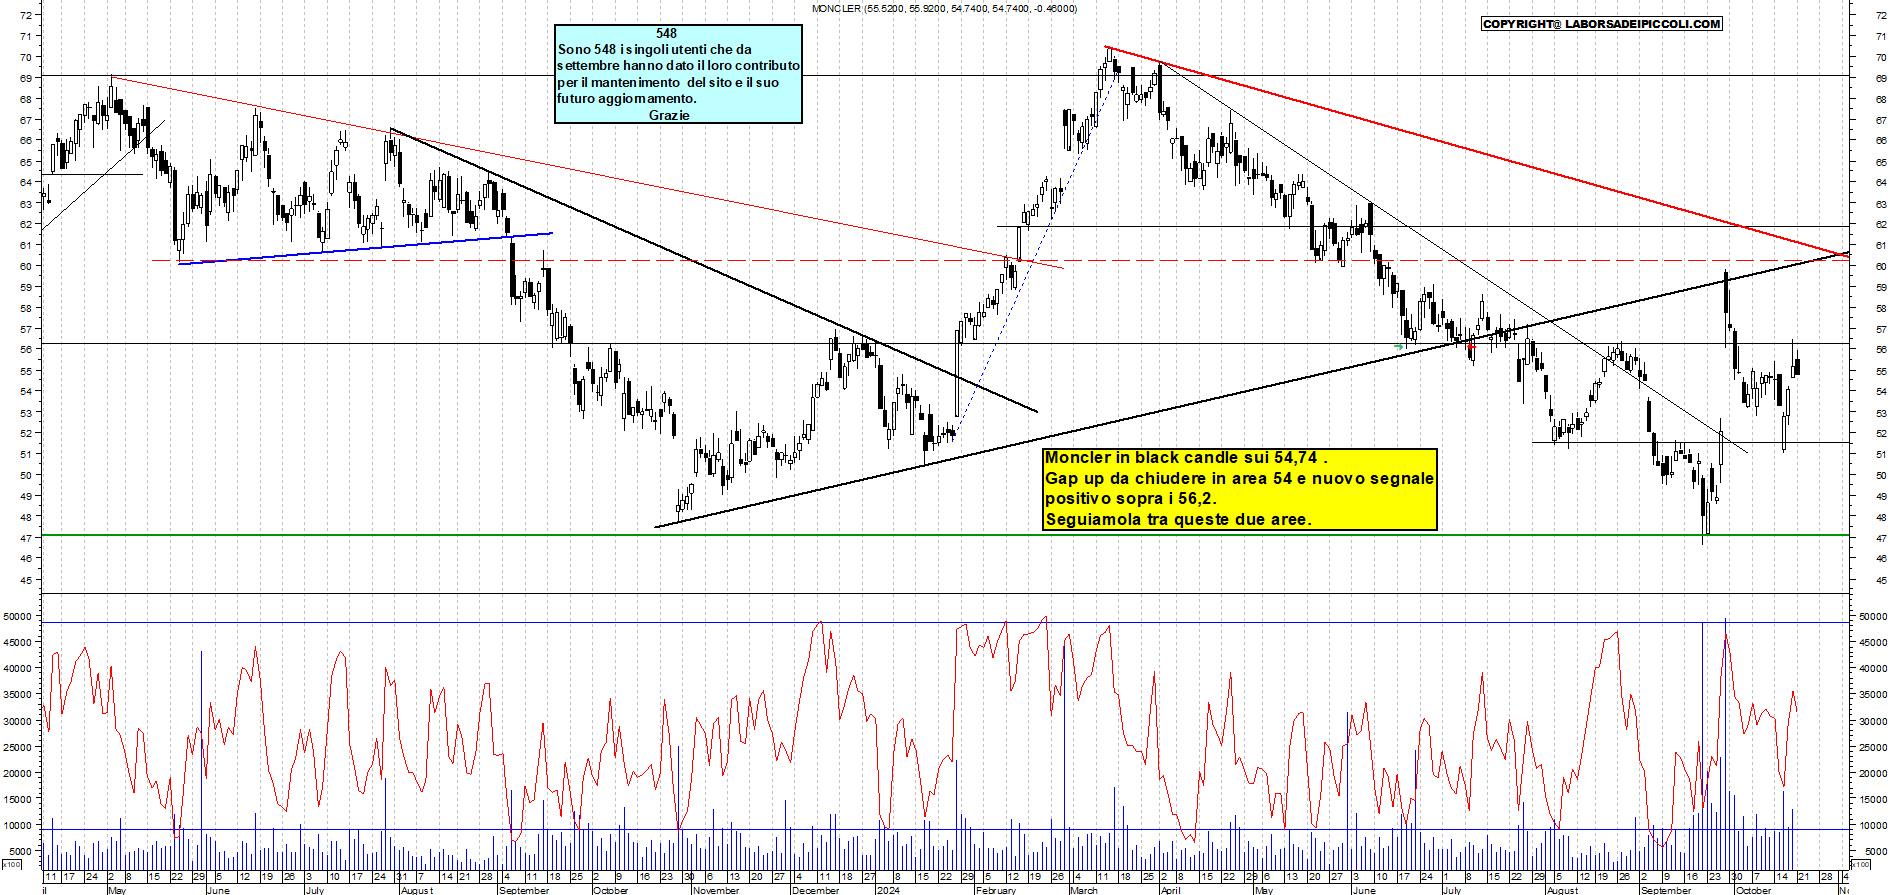The height and width of the screenshot is (895, 1890).
Task: Click the 60 price label on the right axis
Action: pos(1881,267)
